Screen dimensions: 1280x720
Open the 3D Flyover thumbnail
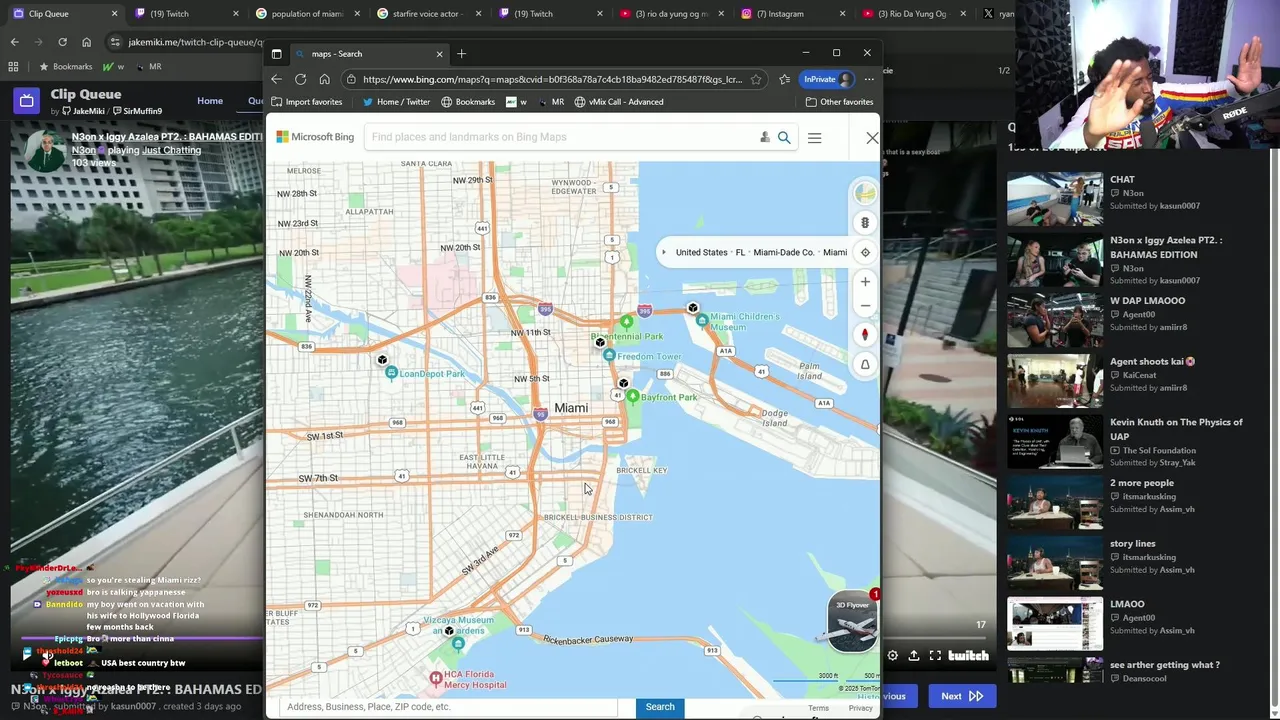[852, 622]
